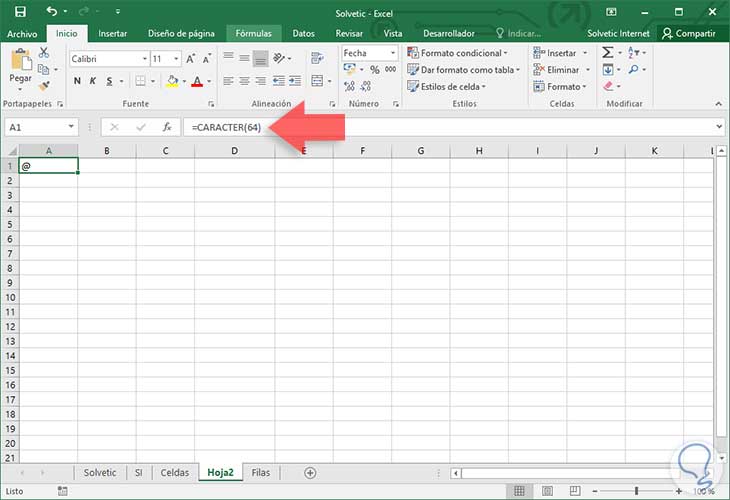
Task: Click the Compartir button
Action: click(689, 34)
